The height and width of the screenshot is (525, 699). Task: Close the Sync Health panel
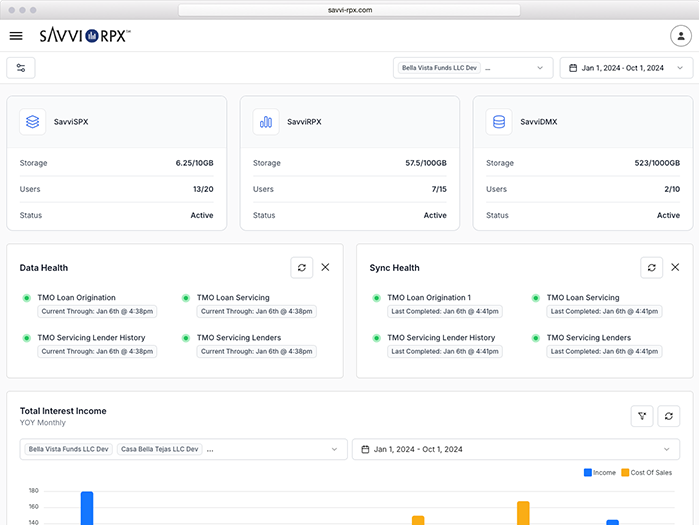click(x=675, y=267)
